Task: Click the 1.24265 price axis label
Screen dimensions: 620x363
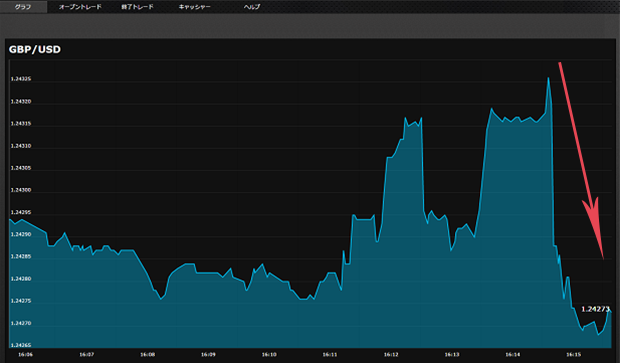Action: pyautogui.click(x=21, y=345)
